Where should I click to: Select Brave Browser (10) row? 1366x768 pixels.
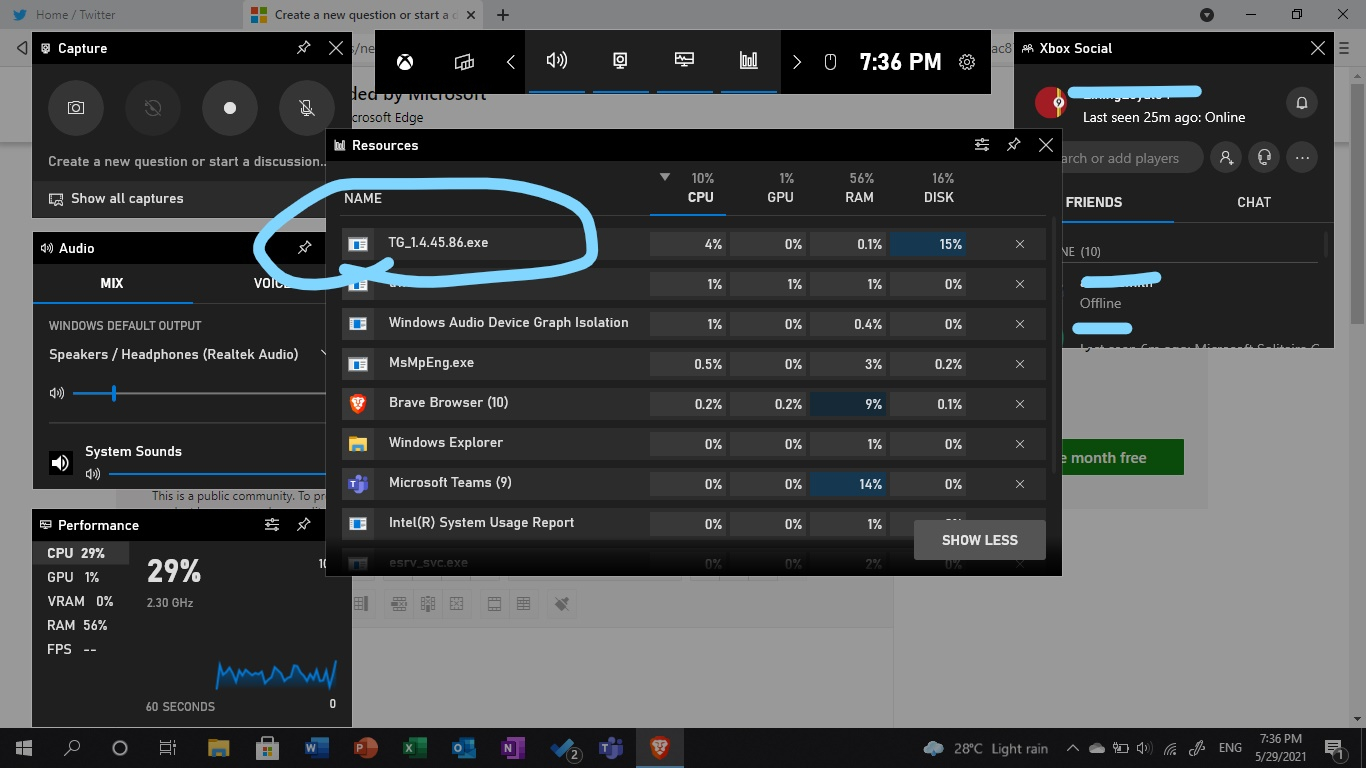click(x=694, y=403)
